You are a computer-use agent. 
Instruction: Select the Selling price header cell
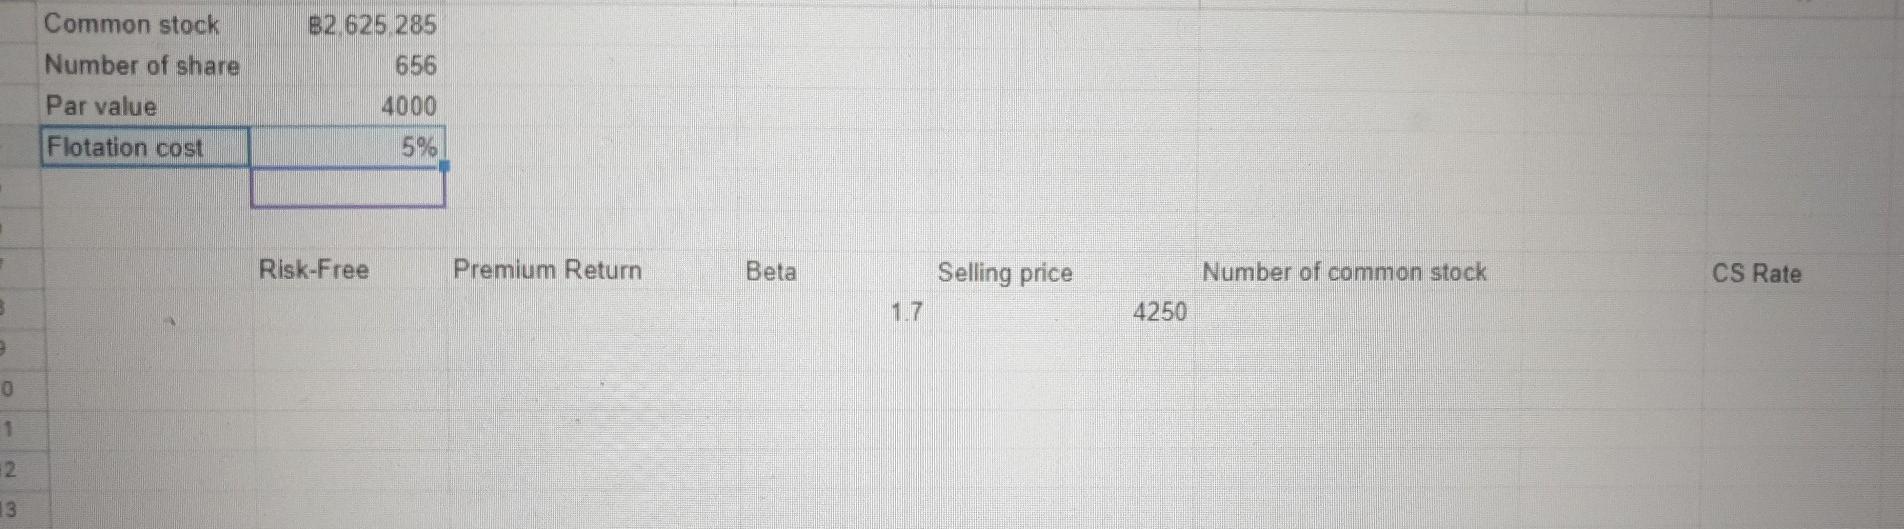click(x=1004, y=273)
